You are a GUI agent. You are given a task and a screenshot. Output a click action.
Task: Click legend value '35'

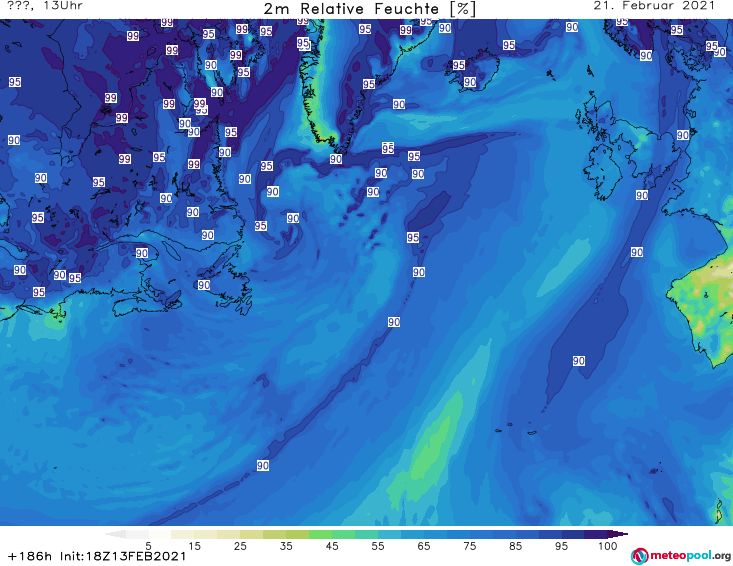tap(286, 546)
